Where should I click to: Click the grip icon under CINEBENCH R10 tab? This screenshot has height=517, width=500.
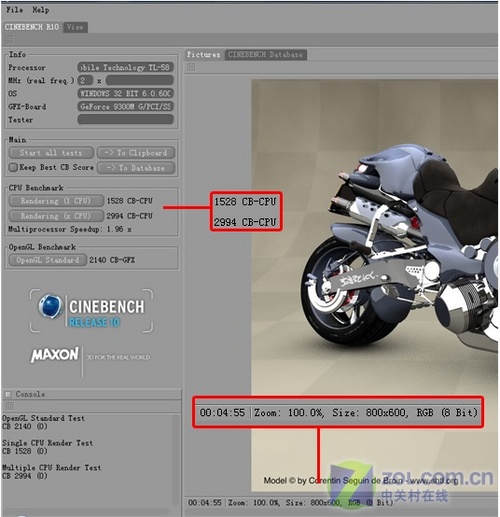click(9, 41)
